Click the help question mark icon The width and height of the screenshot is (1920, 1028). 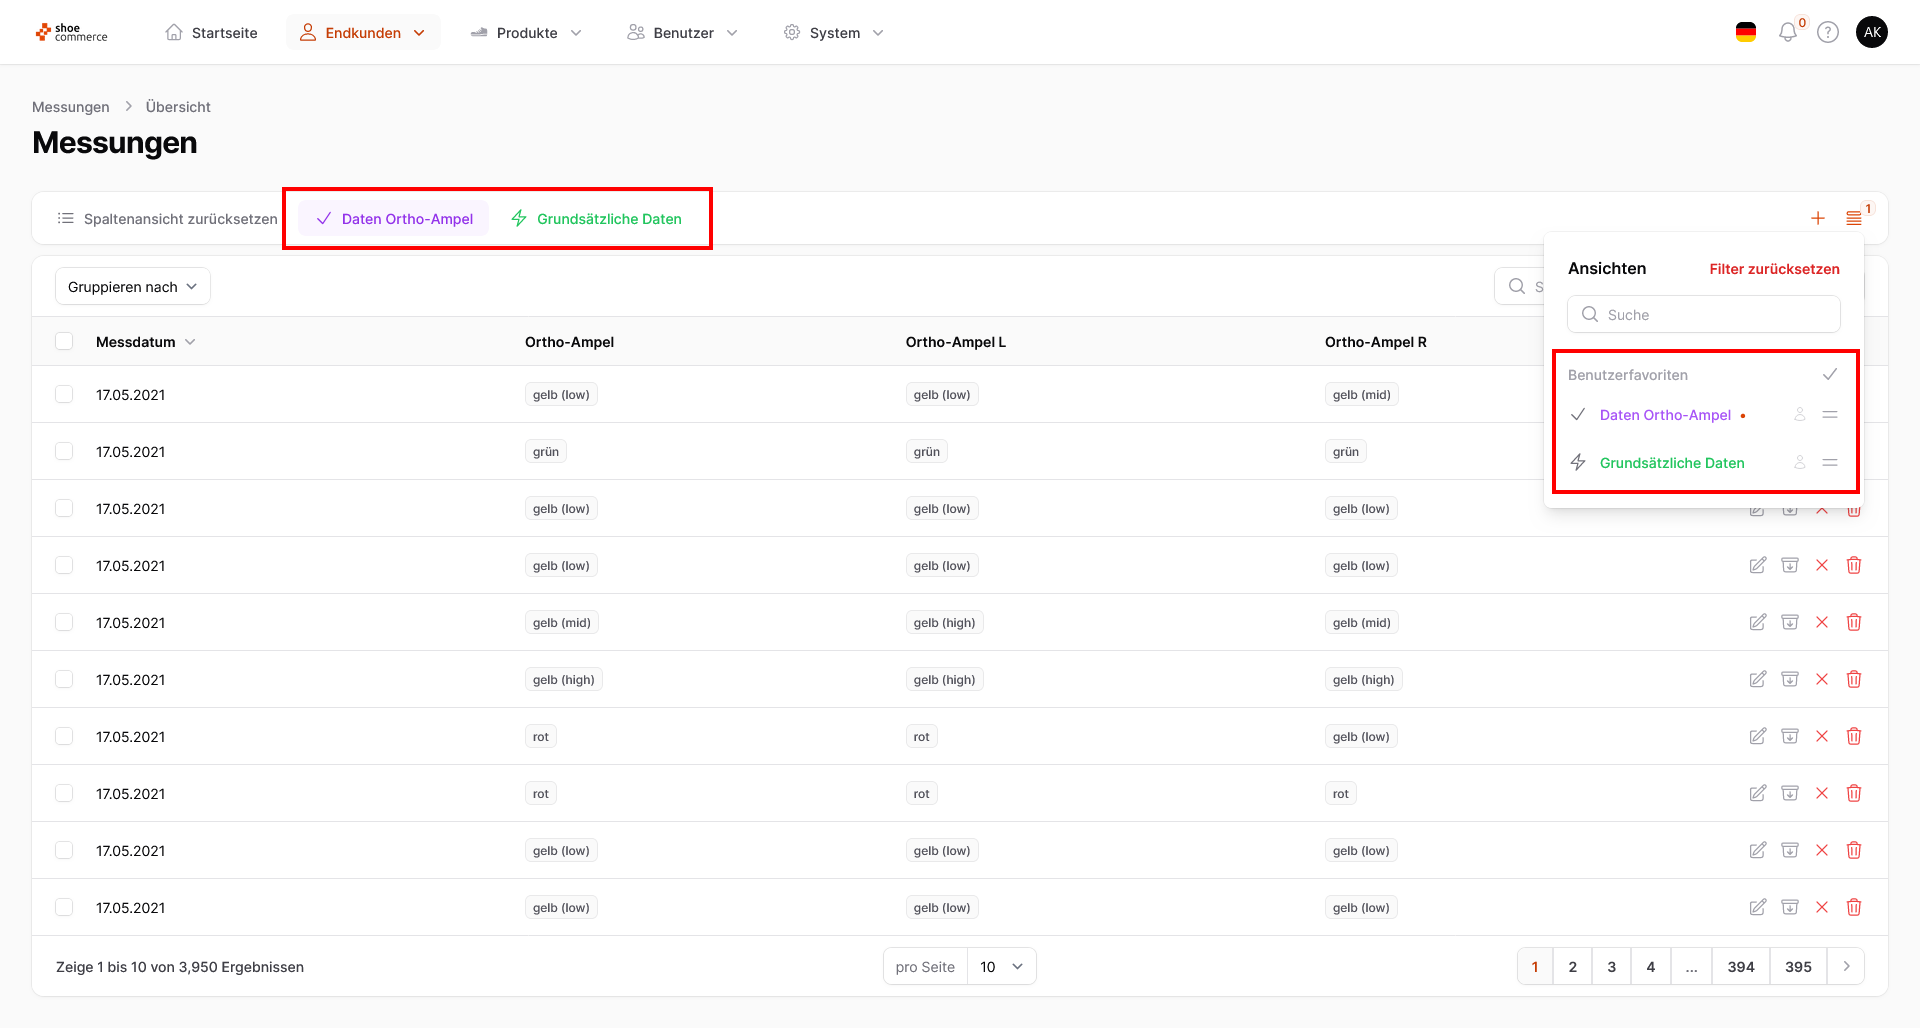pos(1828,33)
